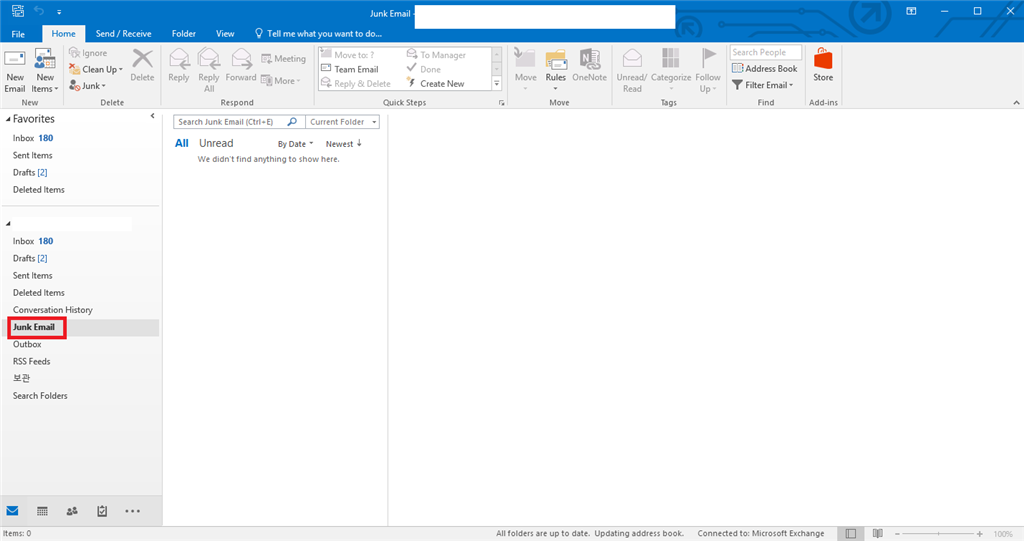Open the By Date arrangement dropdown

[x=295, y=144]
